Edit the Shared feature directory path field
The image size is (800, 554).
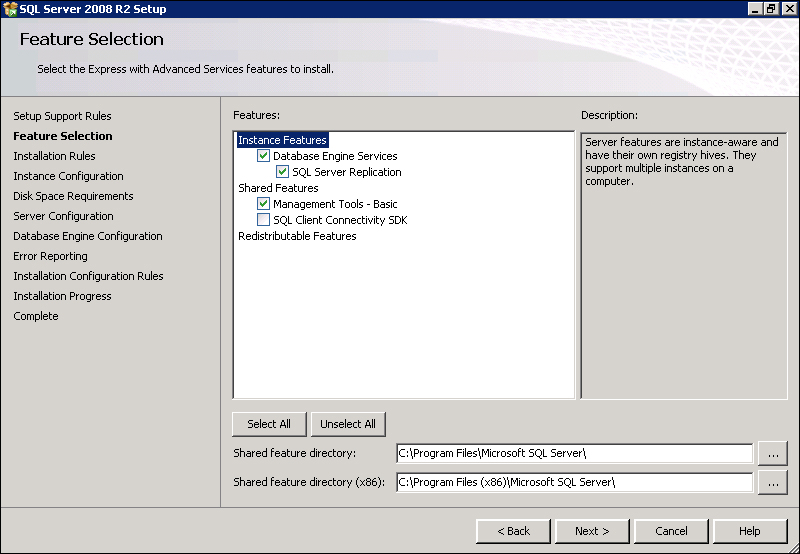574,453
